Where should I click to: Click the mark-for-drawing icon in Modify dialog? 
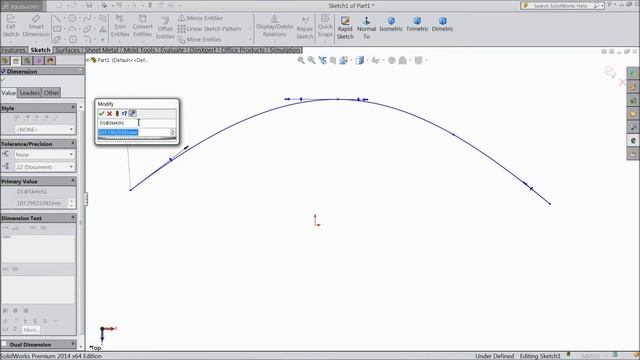coord(132,113)
